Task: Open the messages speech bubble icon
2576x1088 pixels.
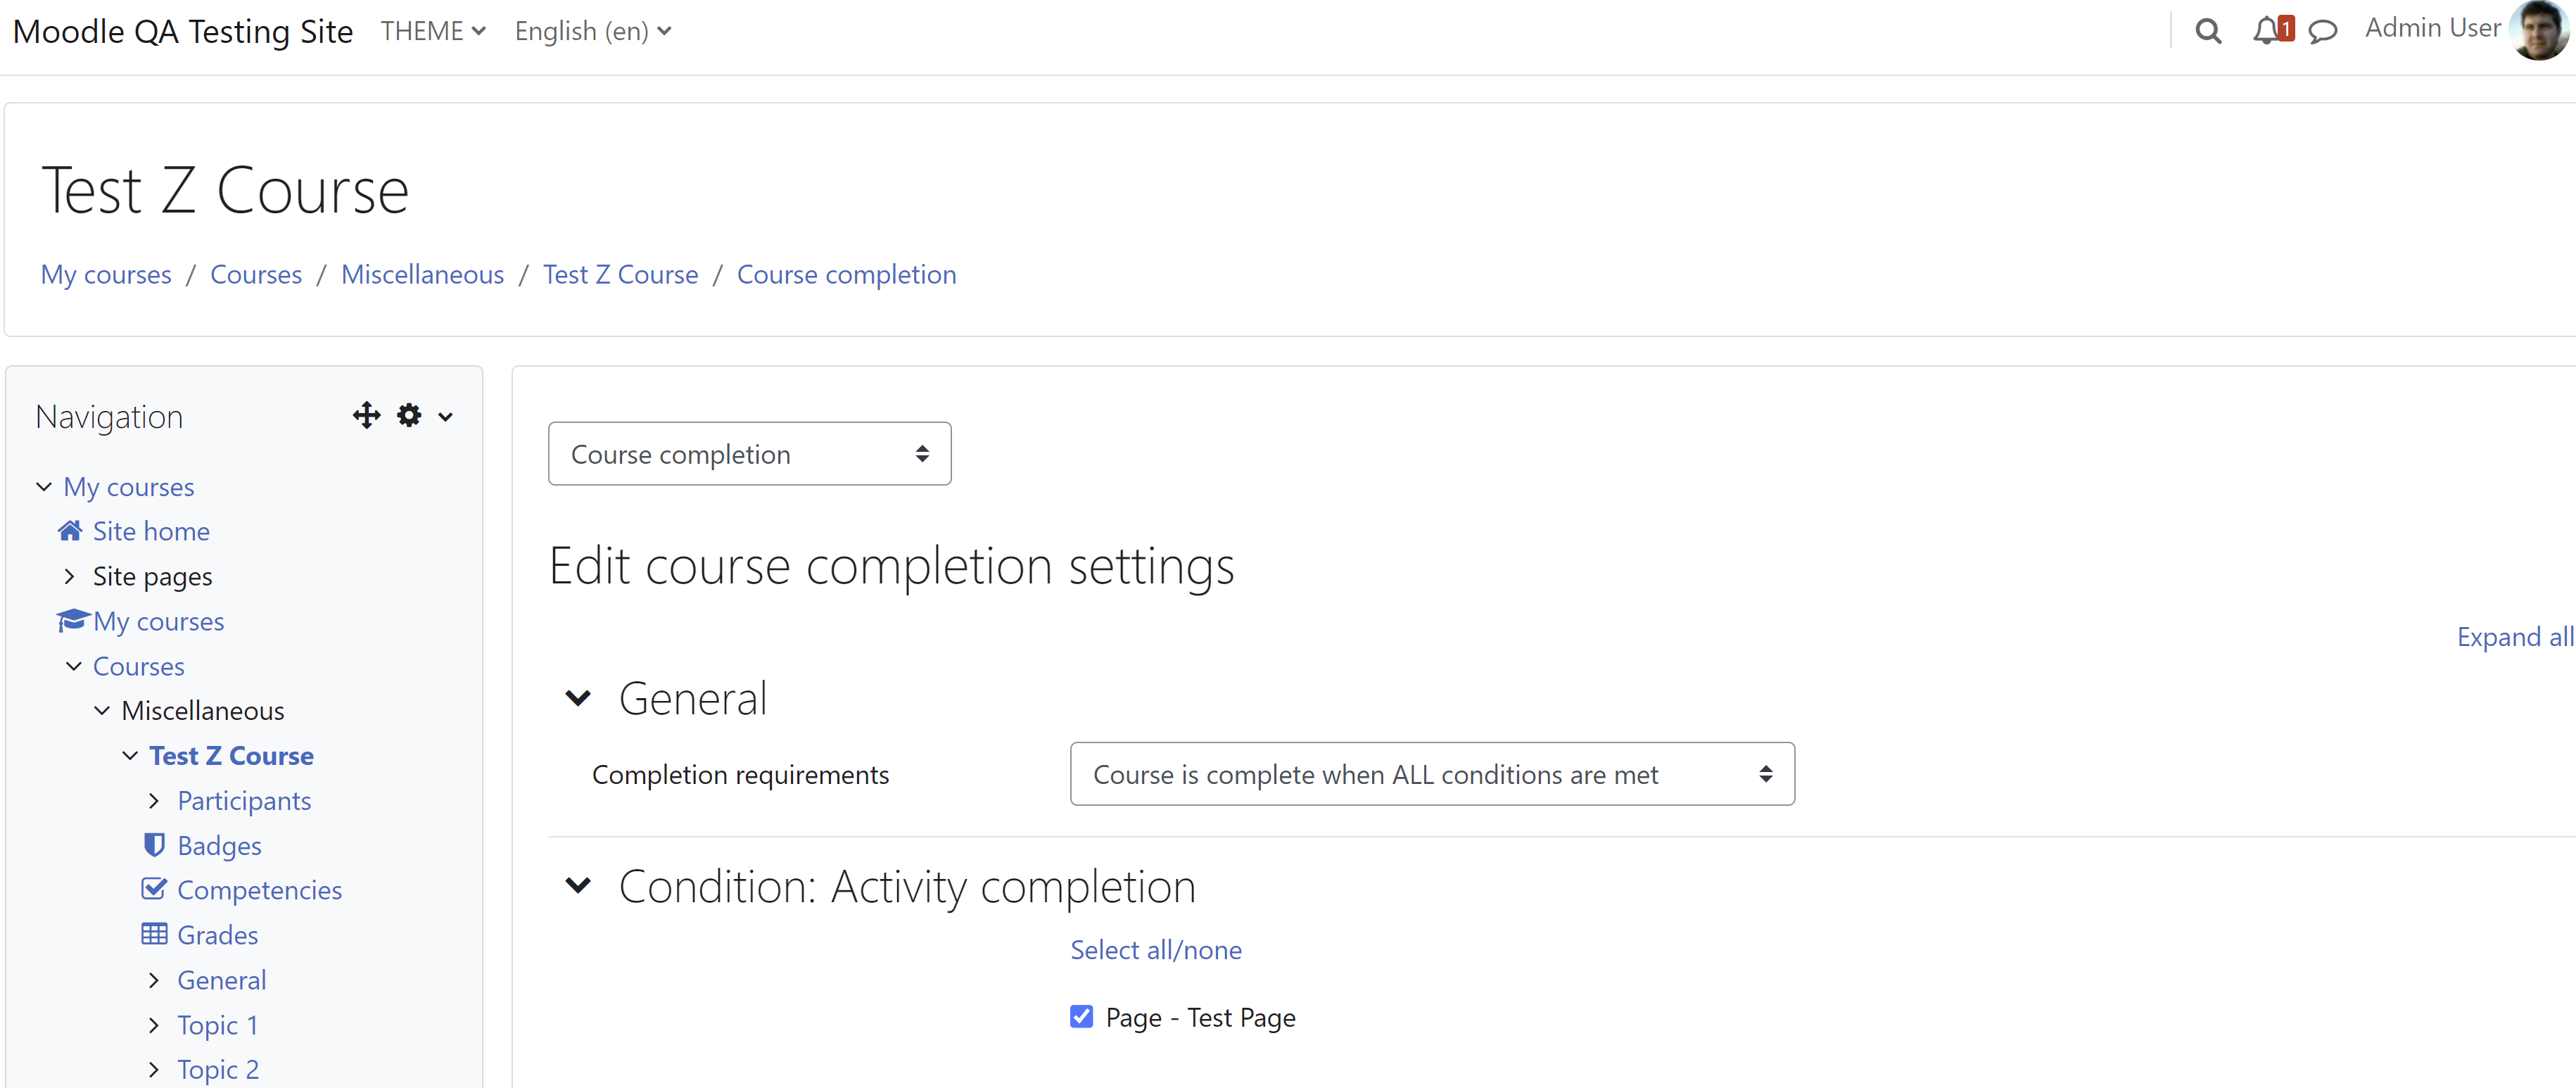Action: 2322,32
